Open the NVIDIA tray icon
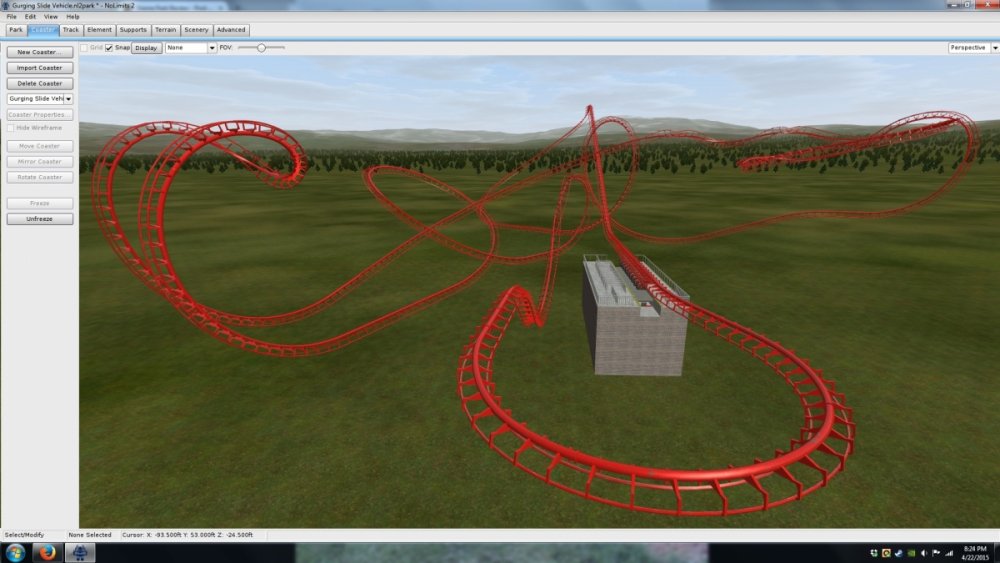The image size is (1000, 563). (x=911, y=553)
